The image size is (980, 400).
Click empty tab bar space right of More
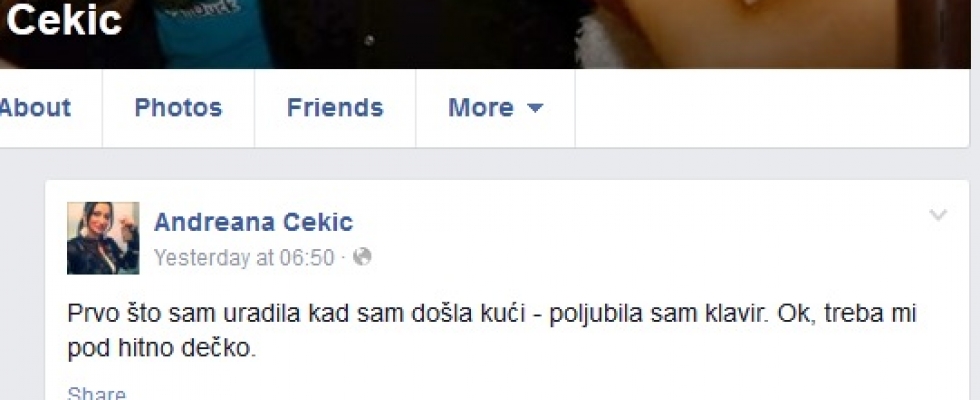coord(772,108)
